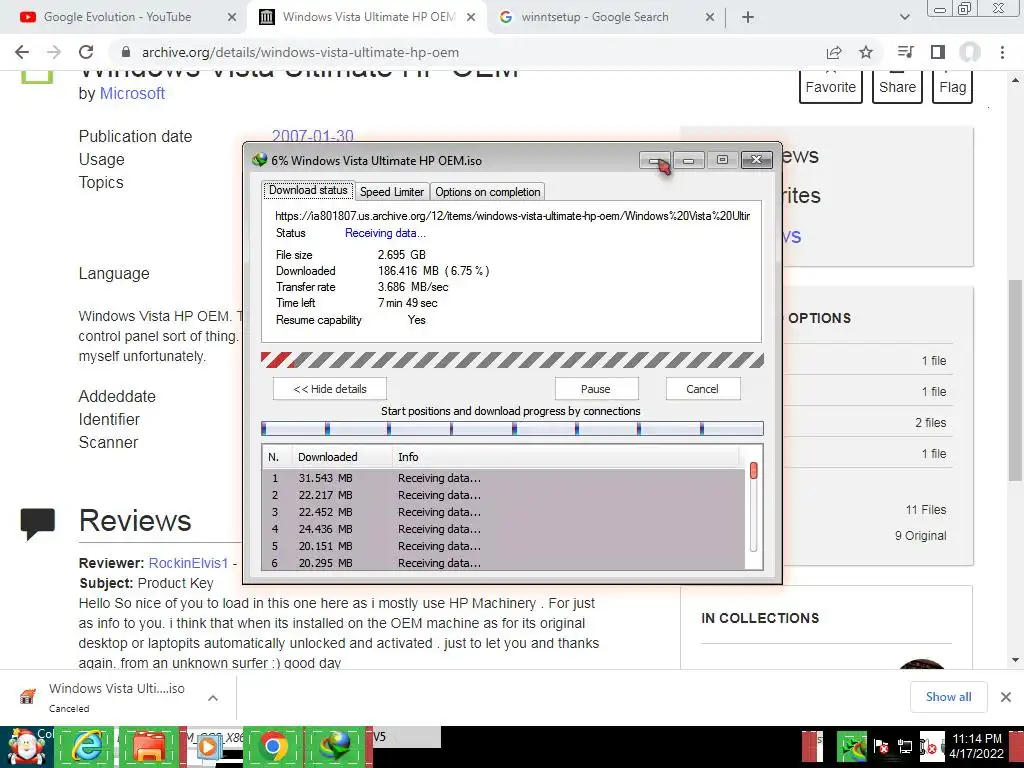Select connection row 3 with 22.452 MB

point(504,512)
